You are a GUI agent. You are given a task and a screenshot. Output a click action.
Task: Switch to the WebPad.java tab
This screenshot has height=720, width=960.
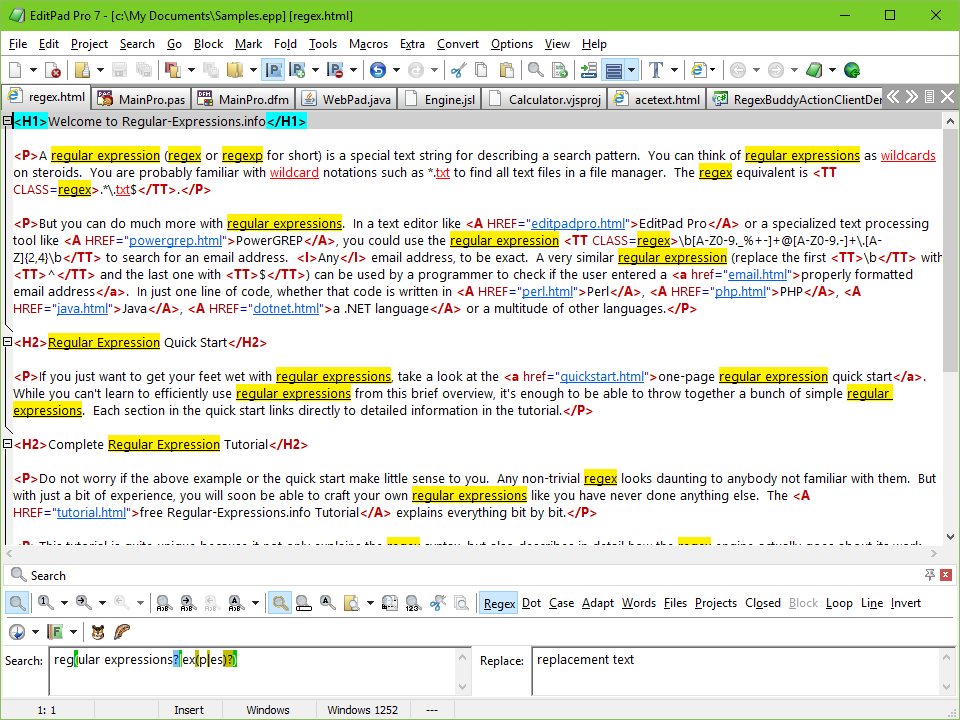[347, 99]
